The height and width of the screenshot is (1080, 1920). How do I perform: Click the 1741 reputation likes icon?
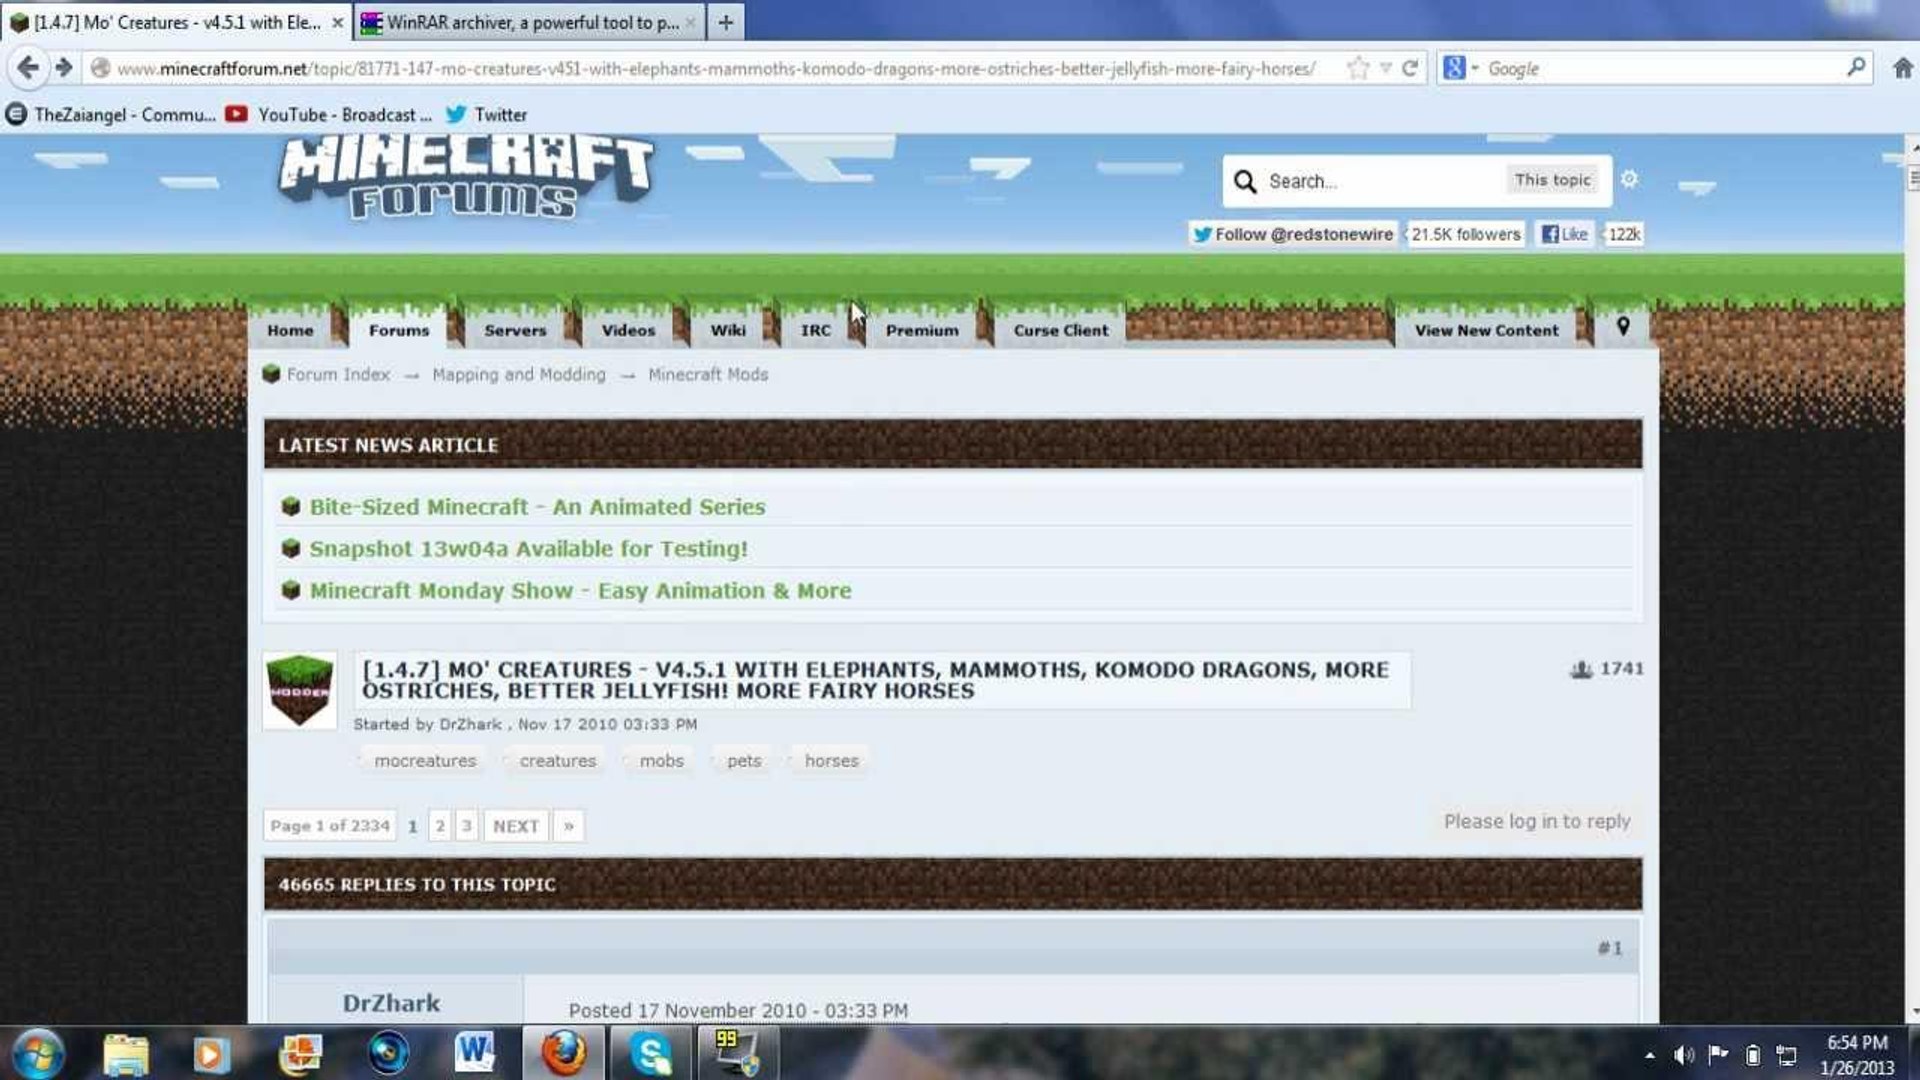click(x=1581, y=669)
